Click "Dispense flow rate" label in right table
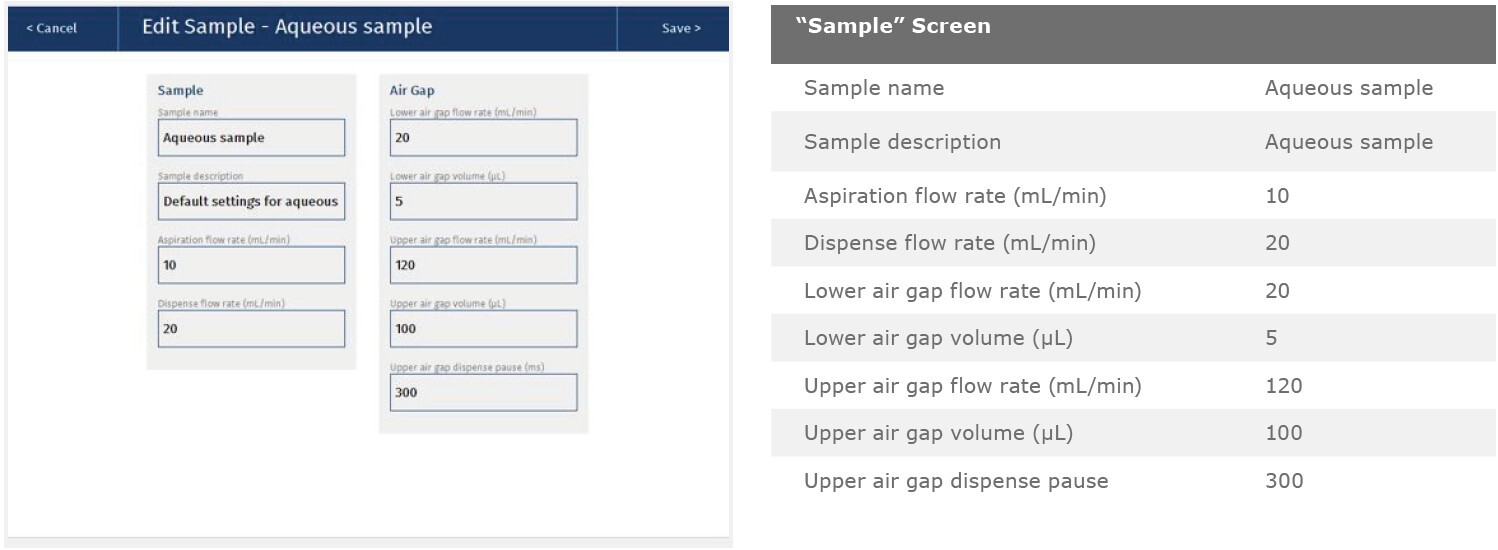Screen dimensions: 1498x550 (949, 243)
